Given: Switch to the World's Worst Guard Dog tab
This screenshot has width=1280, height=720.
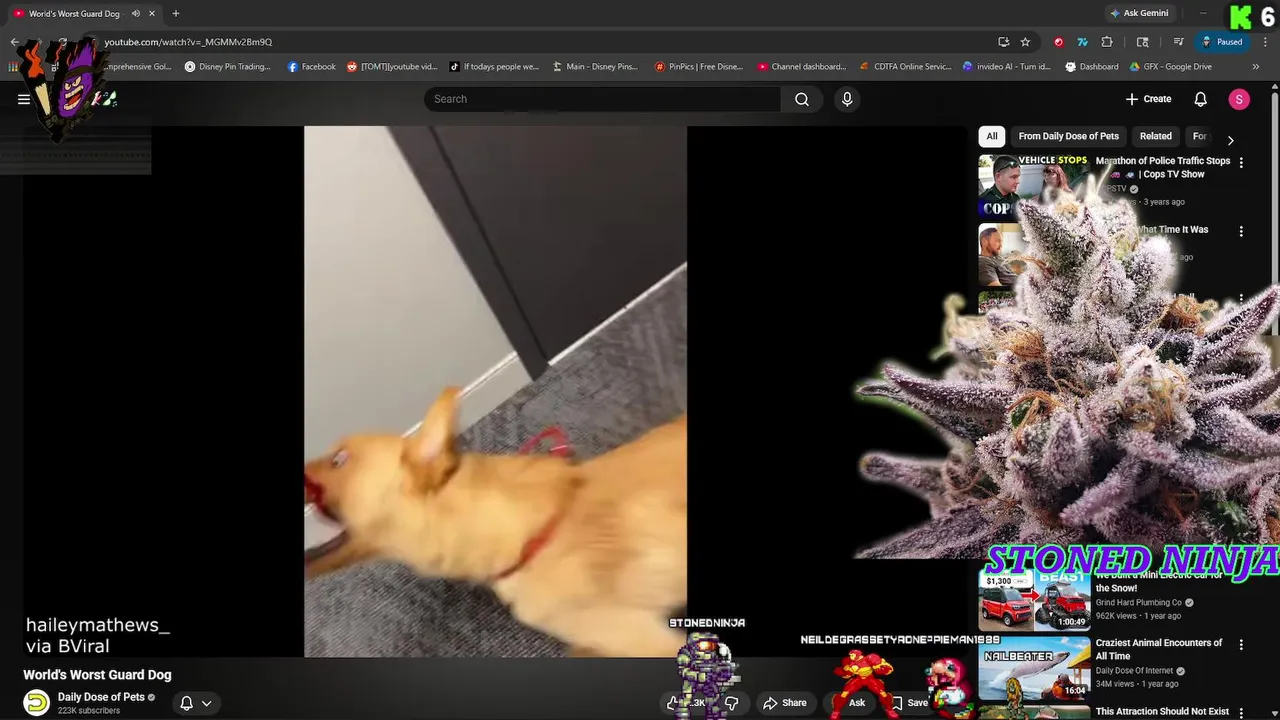Looking at the screenshot, I should coord(75,14).
